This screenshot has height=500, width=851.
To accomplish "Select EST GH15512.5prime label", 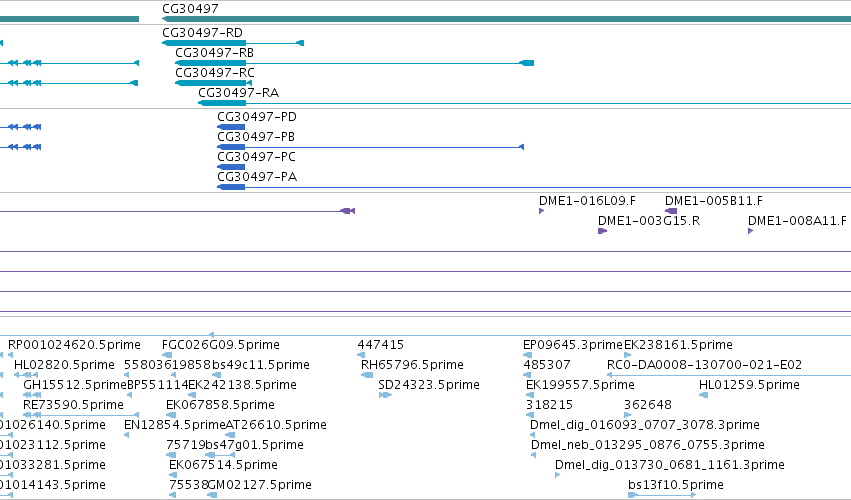I will [x=75, y=385].
